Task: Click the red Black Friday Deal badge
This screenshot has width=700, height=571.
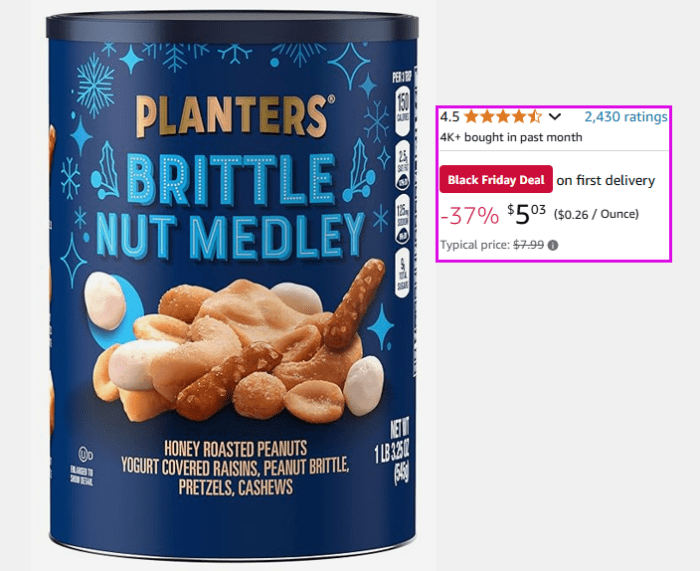Action: pyautogui.click(x=496, y=179)
